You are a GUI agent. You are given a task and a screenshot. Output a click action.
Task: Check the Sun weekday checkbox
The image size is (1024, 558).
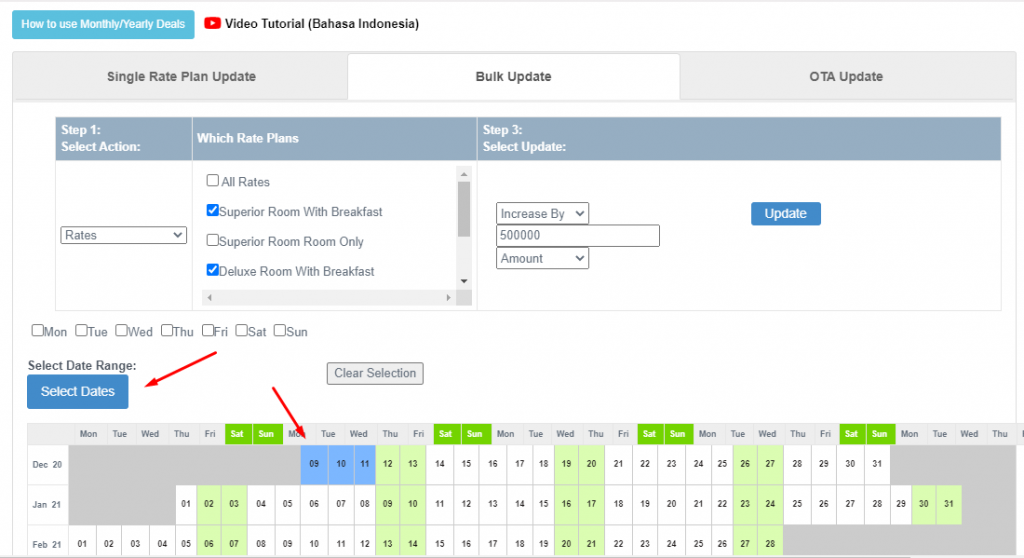pos(280,331)
